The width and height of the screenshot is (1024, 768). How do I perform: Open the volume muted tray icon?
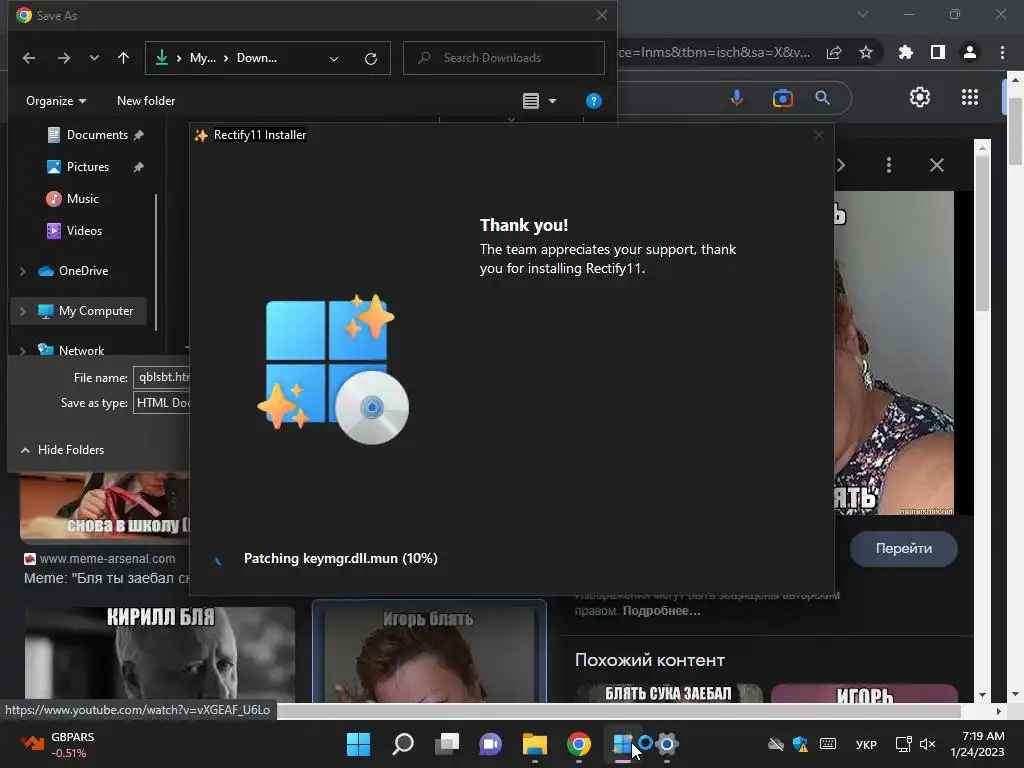[927, 744]
